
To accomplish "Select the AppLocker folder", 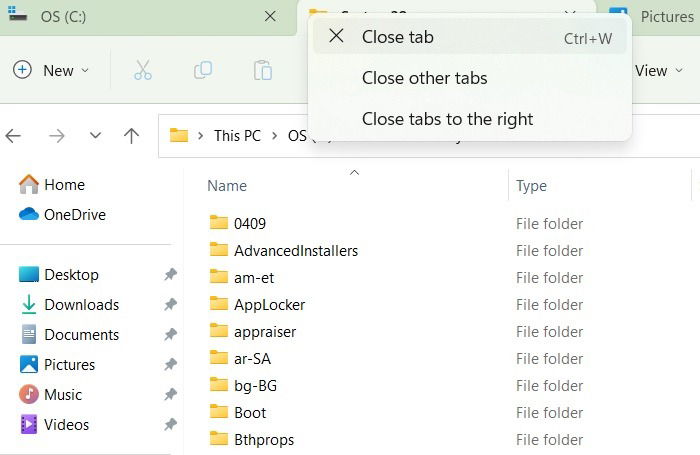I will point(269,305).
